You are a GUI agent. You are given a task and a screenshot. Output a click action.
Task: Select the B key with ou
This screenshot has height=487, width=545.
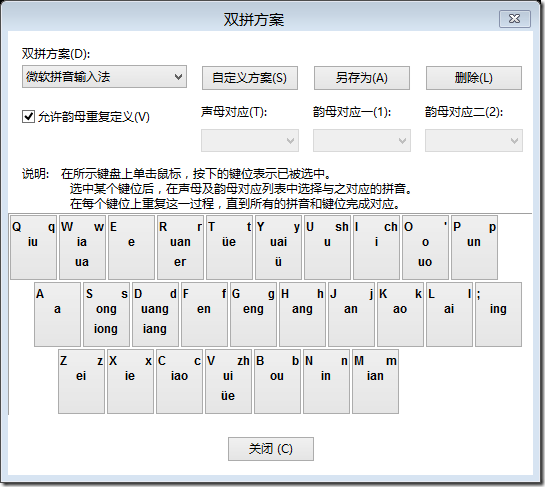pos(277,381)
